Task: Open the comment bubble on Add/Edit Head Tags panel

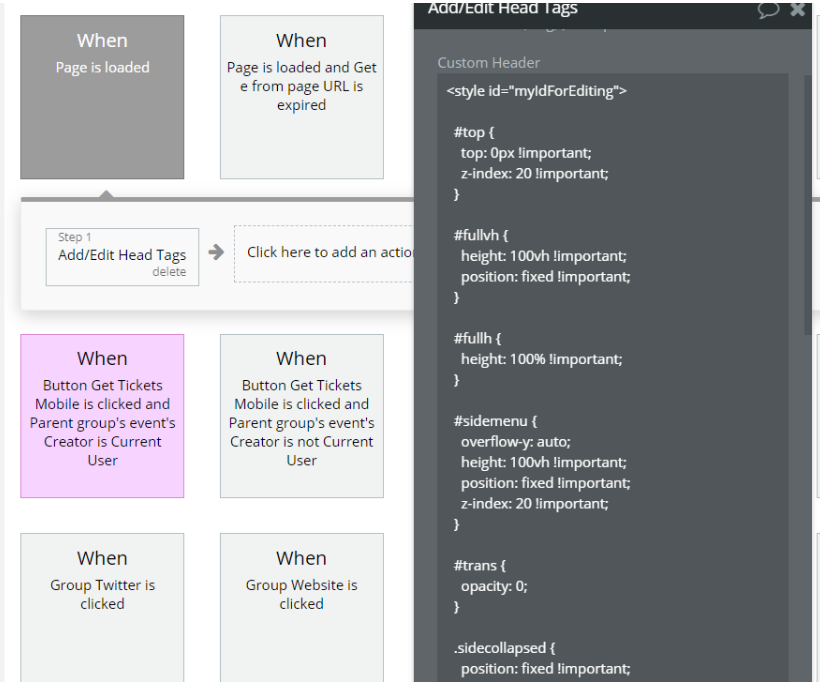Action: point(768,10)
